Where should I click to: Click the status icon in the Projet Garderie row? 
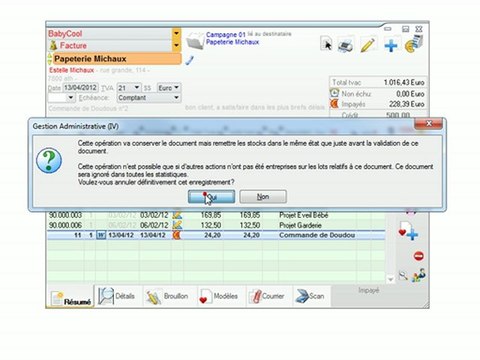point(177,225)
